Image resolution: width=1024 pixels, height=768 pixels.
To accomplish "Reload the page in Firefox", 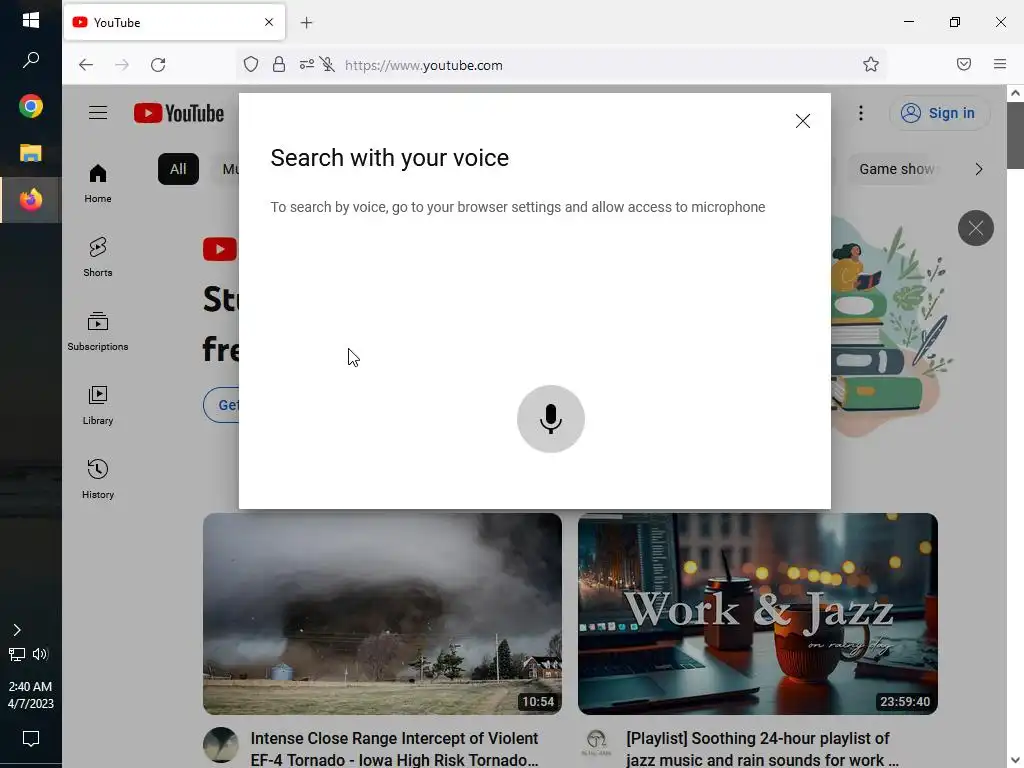I will tap(158, 65).
